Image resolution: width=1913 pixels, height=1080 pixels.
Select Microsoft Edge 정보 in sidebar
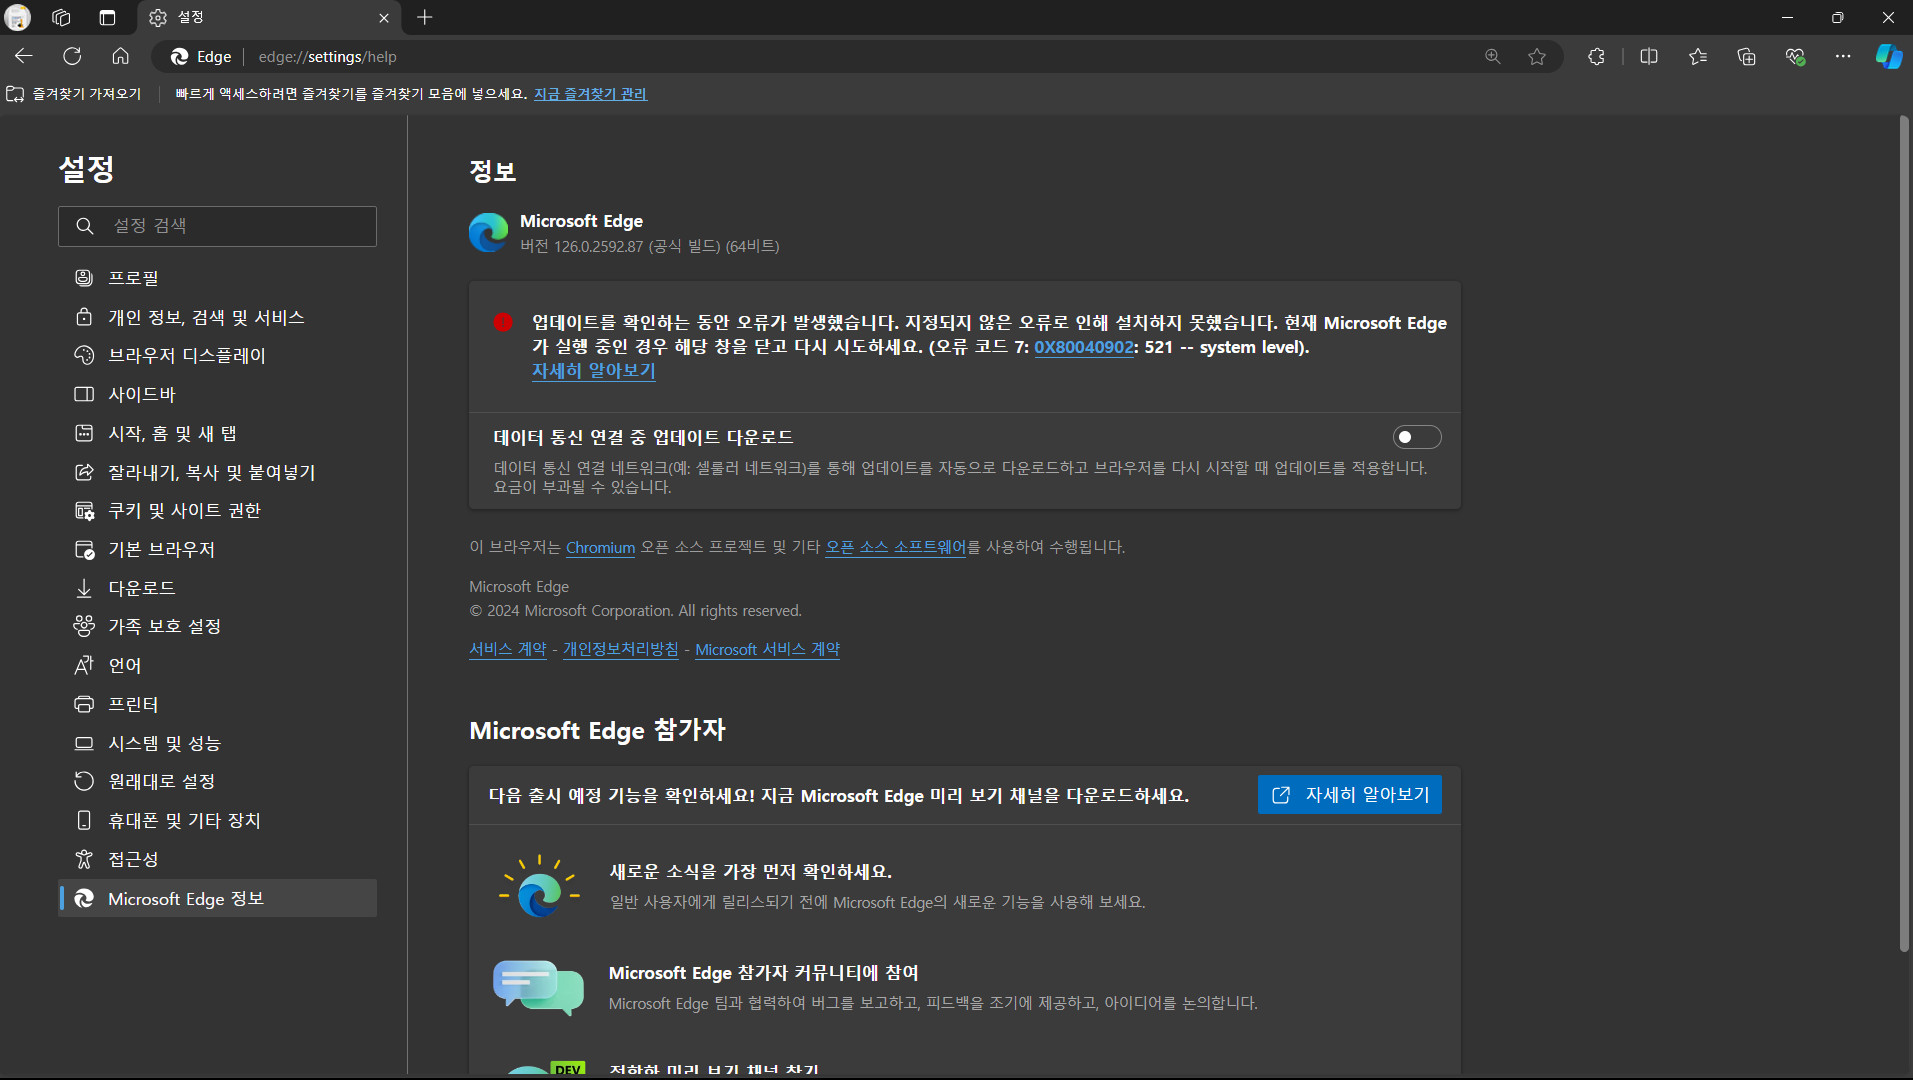click(x=217, y=898)
